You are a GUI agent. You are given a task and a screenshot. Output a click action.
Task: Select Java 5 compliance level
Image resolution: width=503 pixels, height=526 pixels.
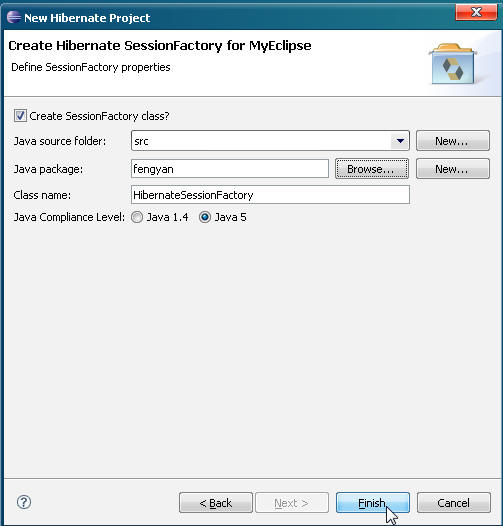pyautogui.click(x=205, y=217)
